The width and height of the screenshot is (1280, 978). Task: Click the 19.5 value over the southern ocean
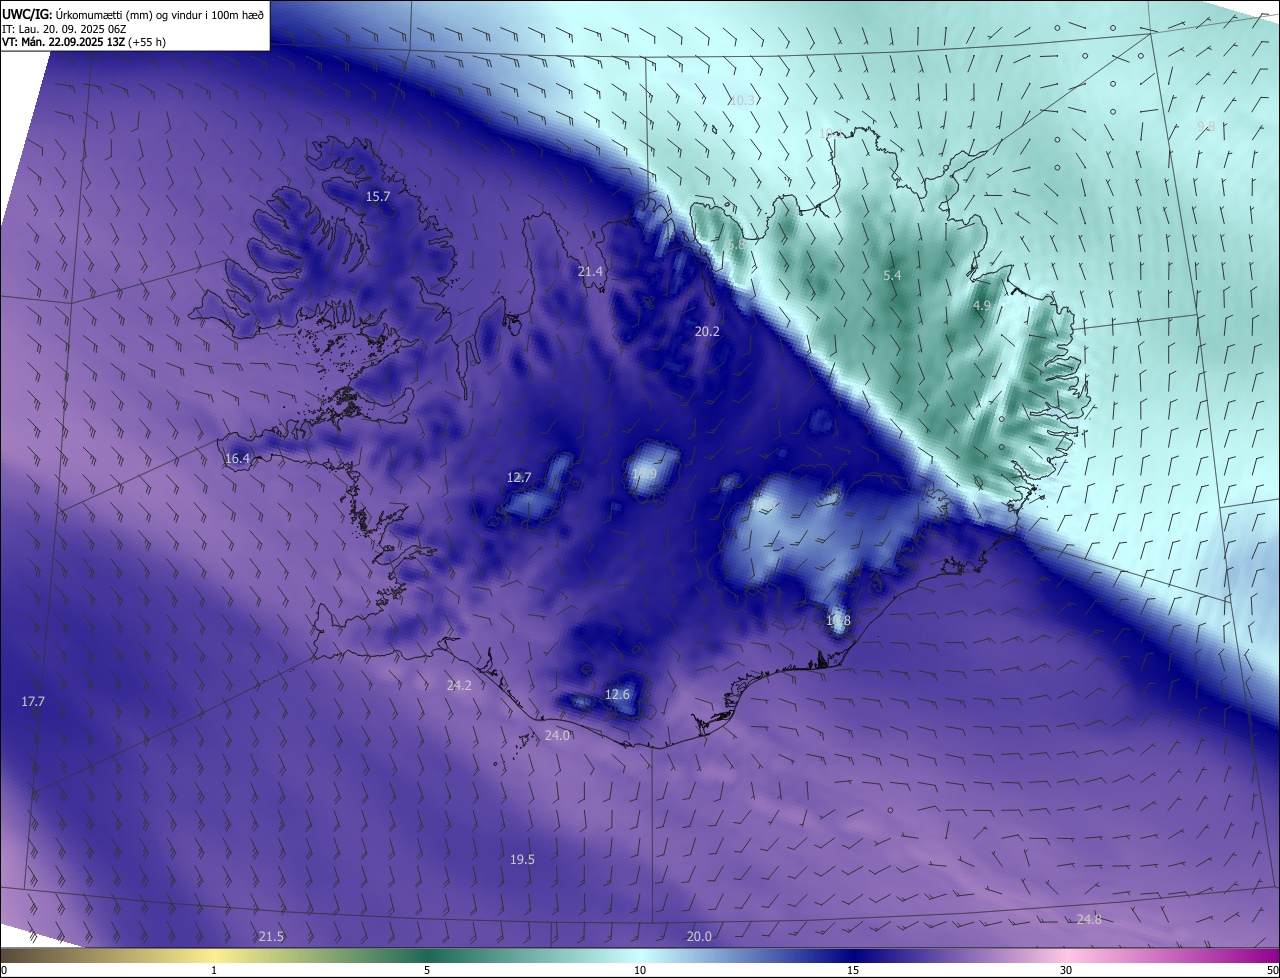pyautogui.click(x=522, y=860)
